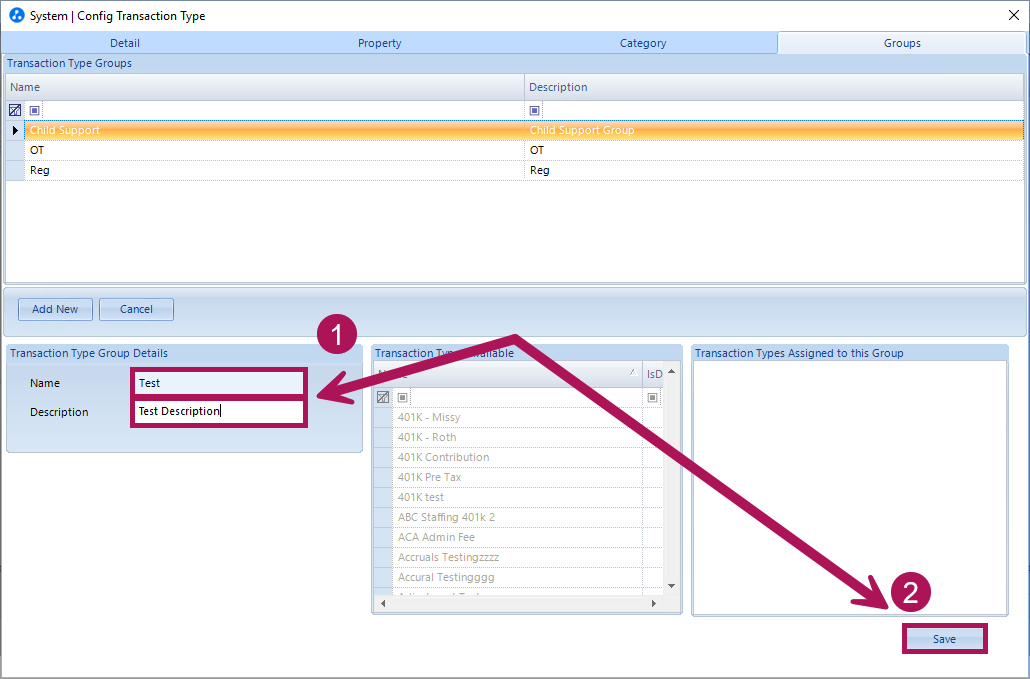Click the filter editor icon in groups grid
Screen dimensions: 1030x679
point(15,110)
